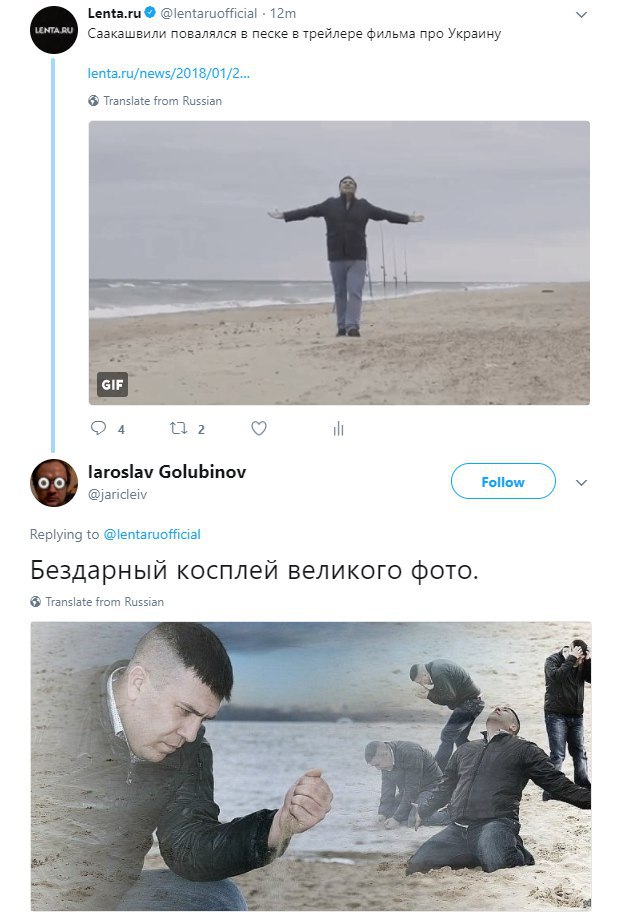Open the @lentaruofficial mention in reply line
The image size is (618, 921).
152,534
